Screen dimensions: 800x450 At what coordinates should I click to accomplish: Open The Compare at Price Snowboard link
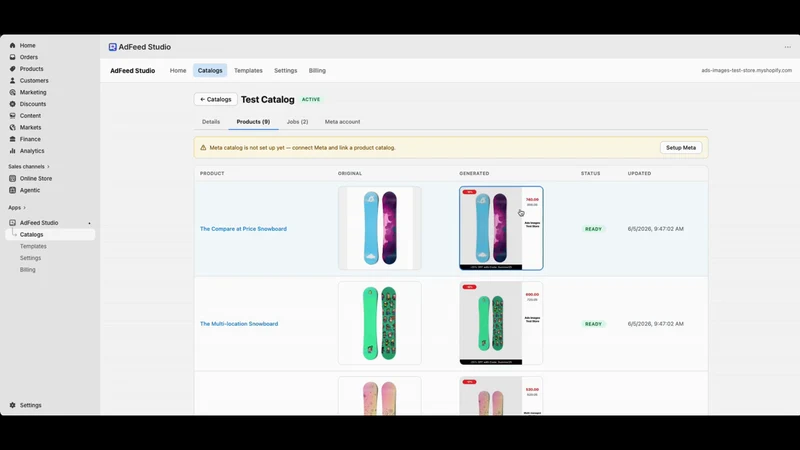tap(243, 229)
